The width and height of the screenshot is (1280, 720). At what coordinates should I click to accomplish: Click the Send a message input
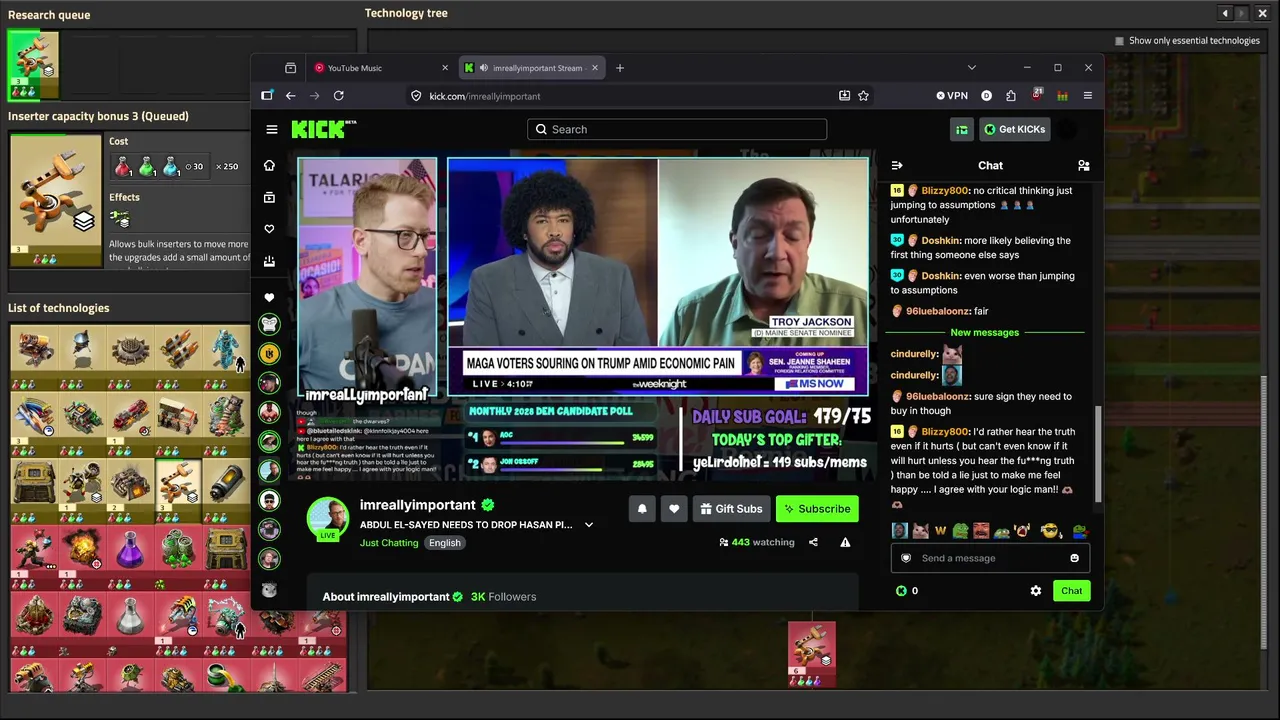tap(989, 558)
